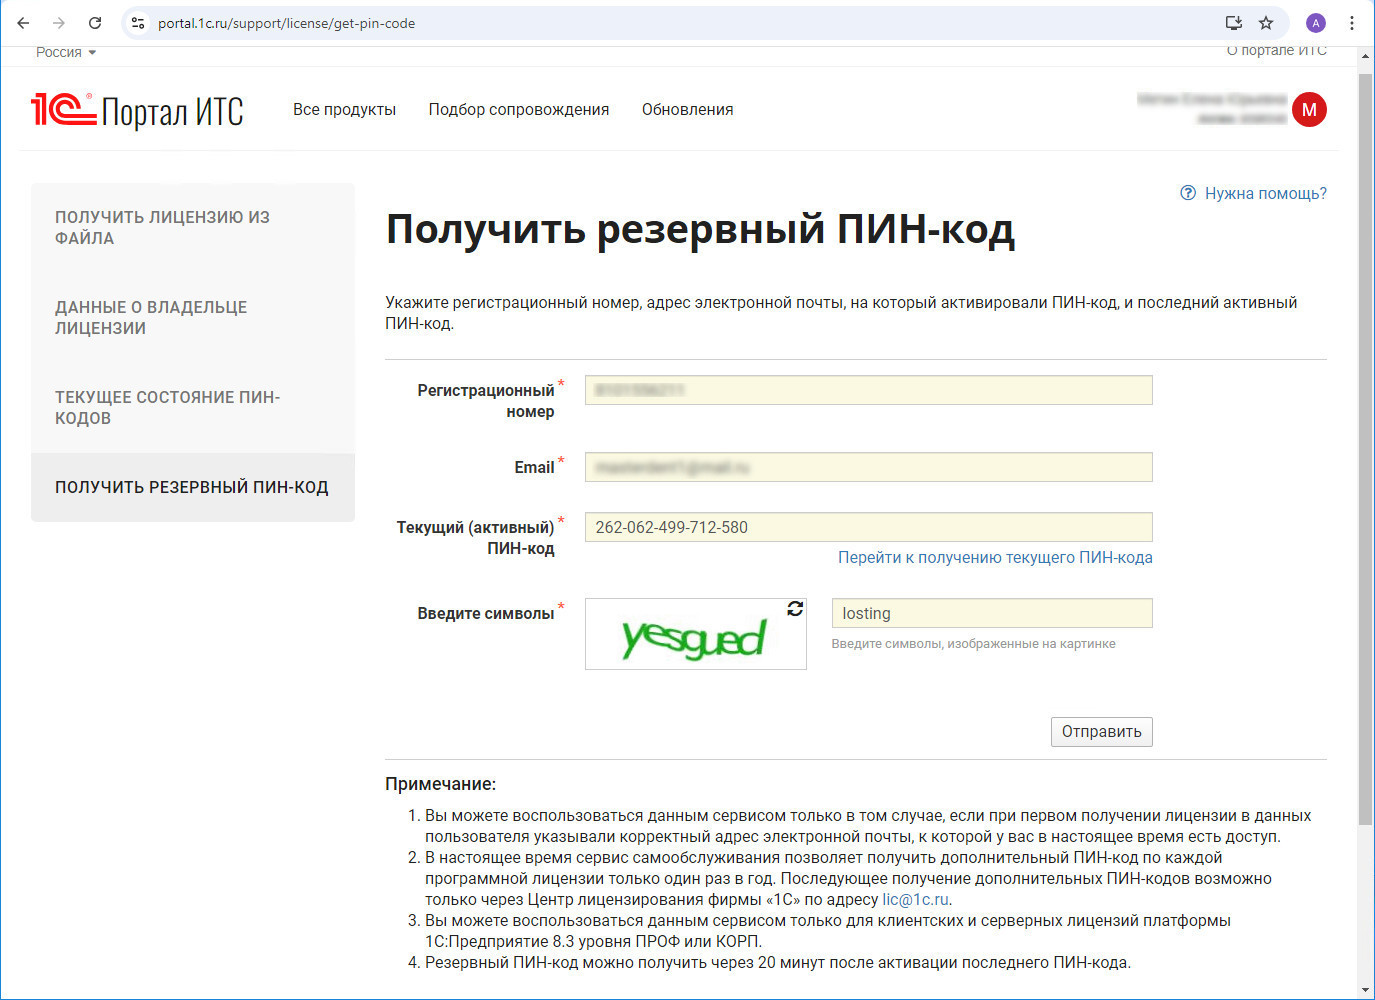Click the browser forward arrow

point(59,23)
